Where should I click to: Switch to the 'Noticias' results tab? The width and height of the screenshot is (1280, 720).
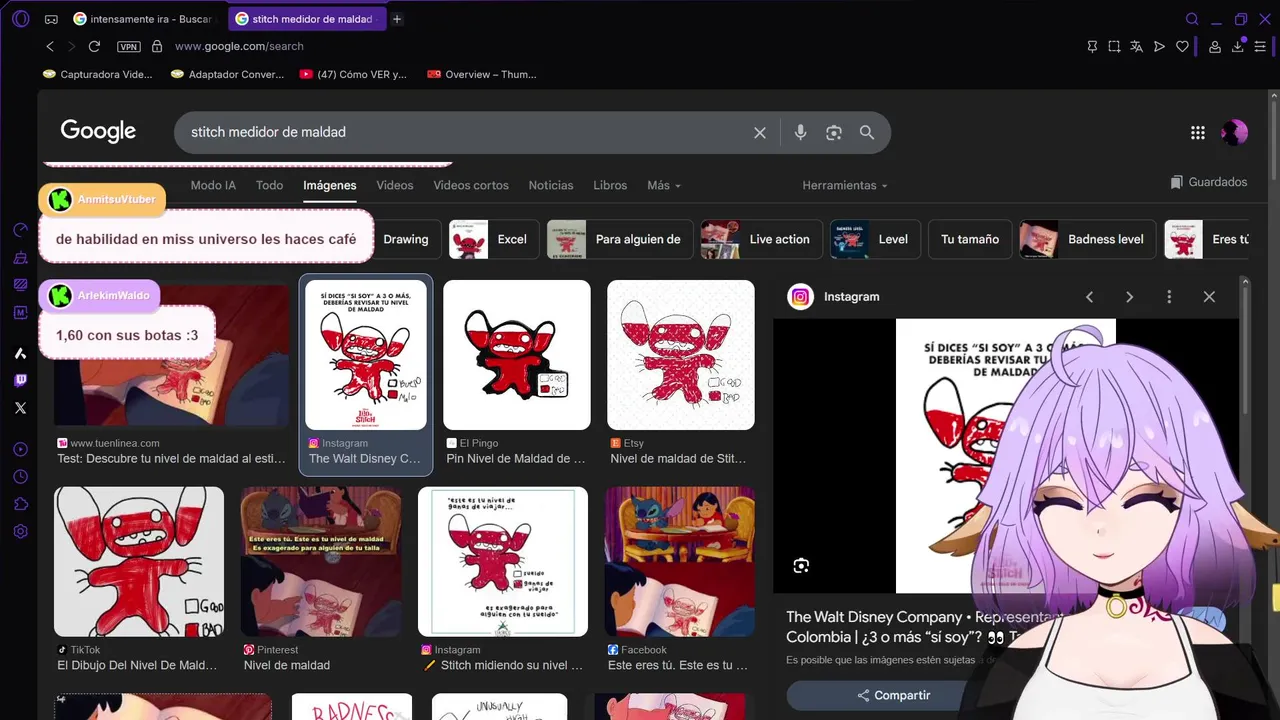(x=551, y=185)
